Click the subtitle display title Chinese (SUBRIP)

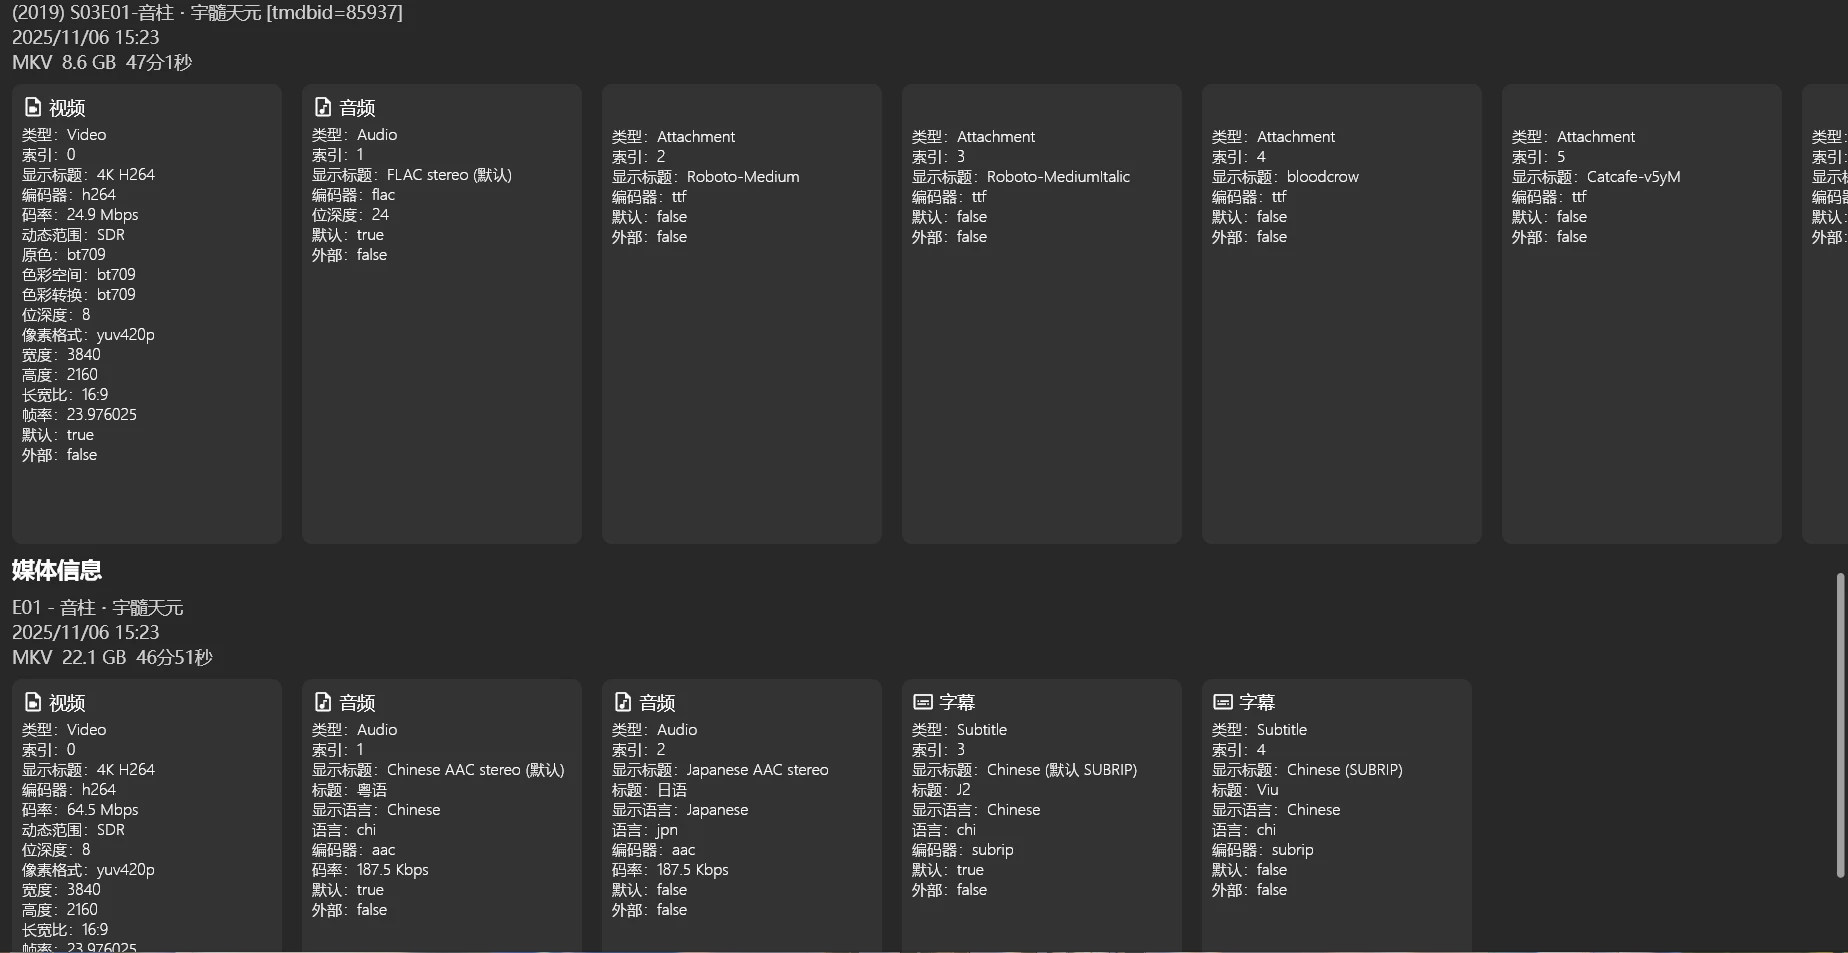tap(1344, 770)
